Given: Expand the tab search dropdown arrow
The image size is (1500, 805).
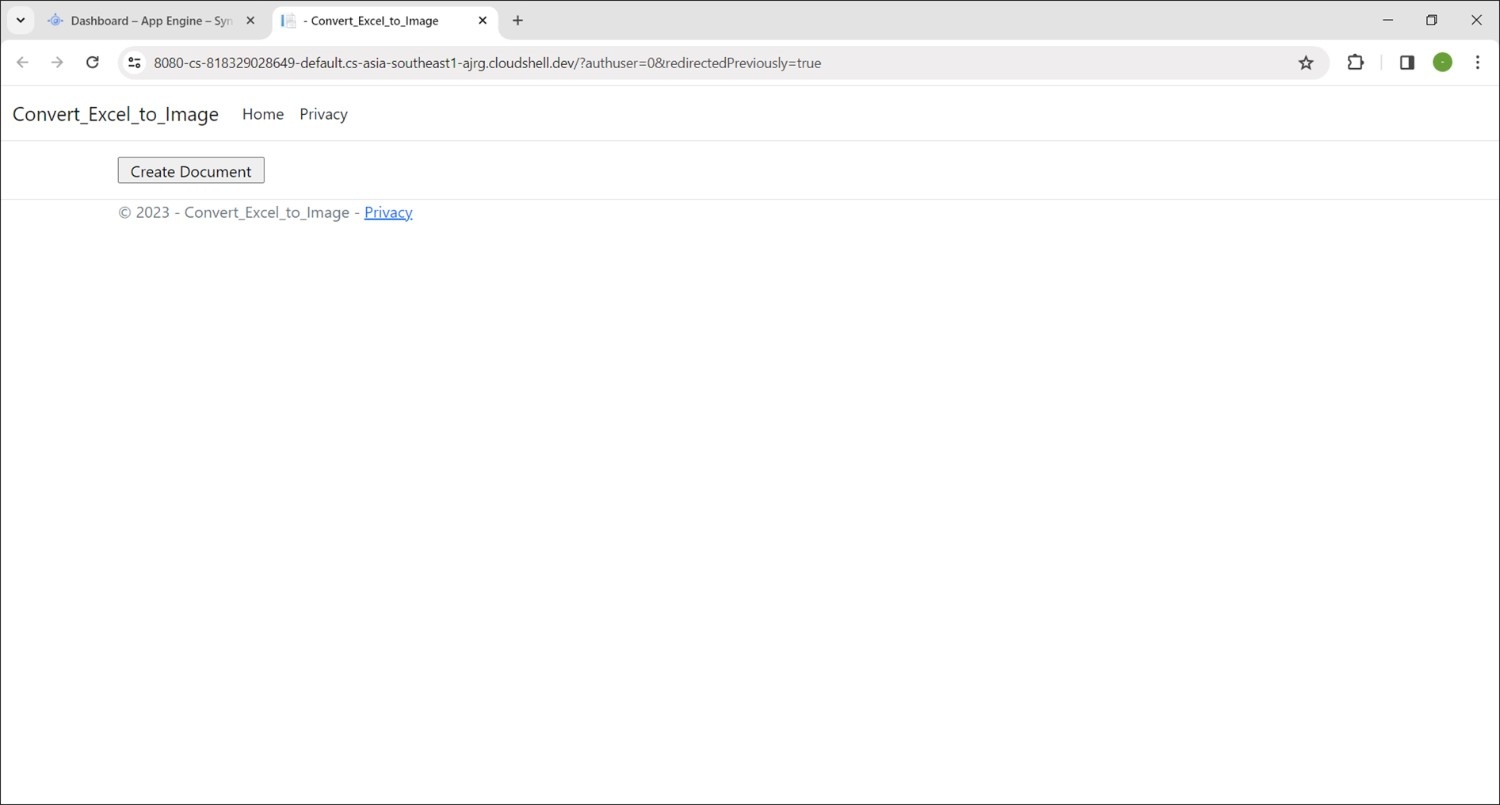Looking at the screenshot, I should coord(20,20).
